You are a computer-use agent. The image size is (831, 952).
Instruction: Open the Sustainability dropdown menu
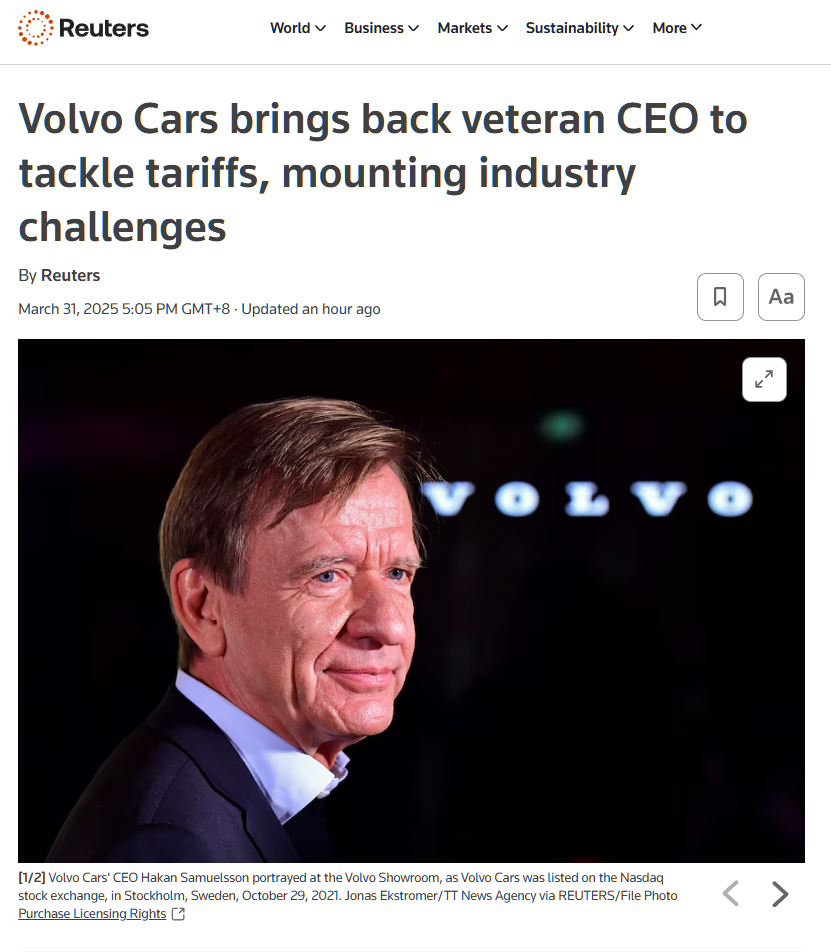pyautogui.click(x=580, y=28)
